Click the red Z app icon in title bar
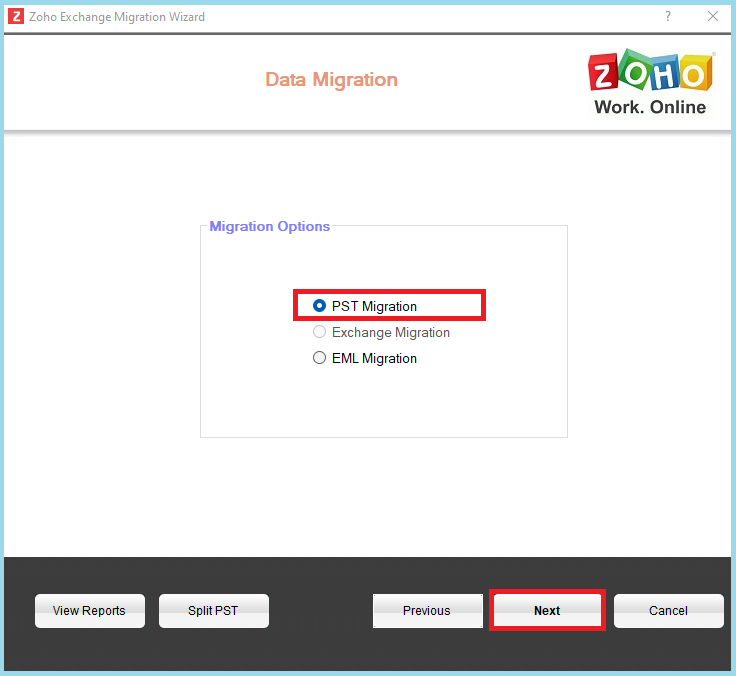The height and width of the screenshot is (676, 736). (x=16, y=17)
